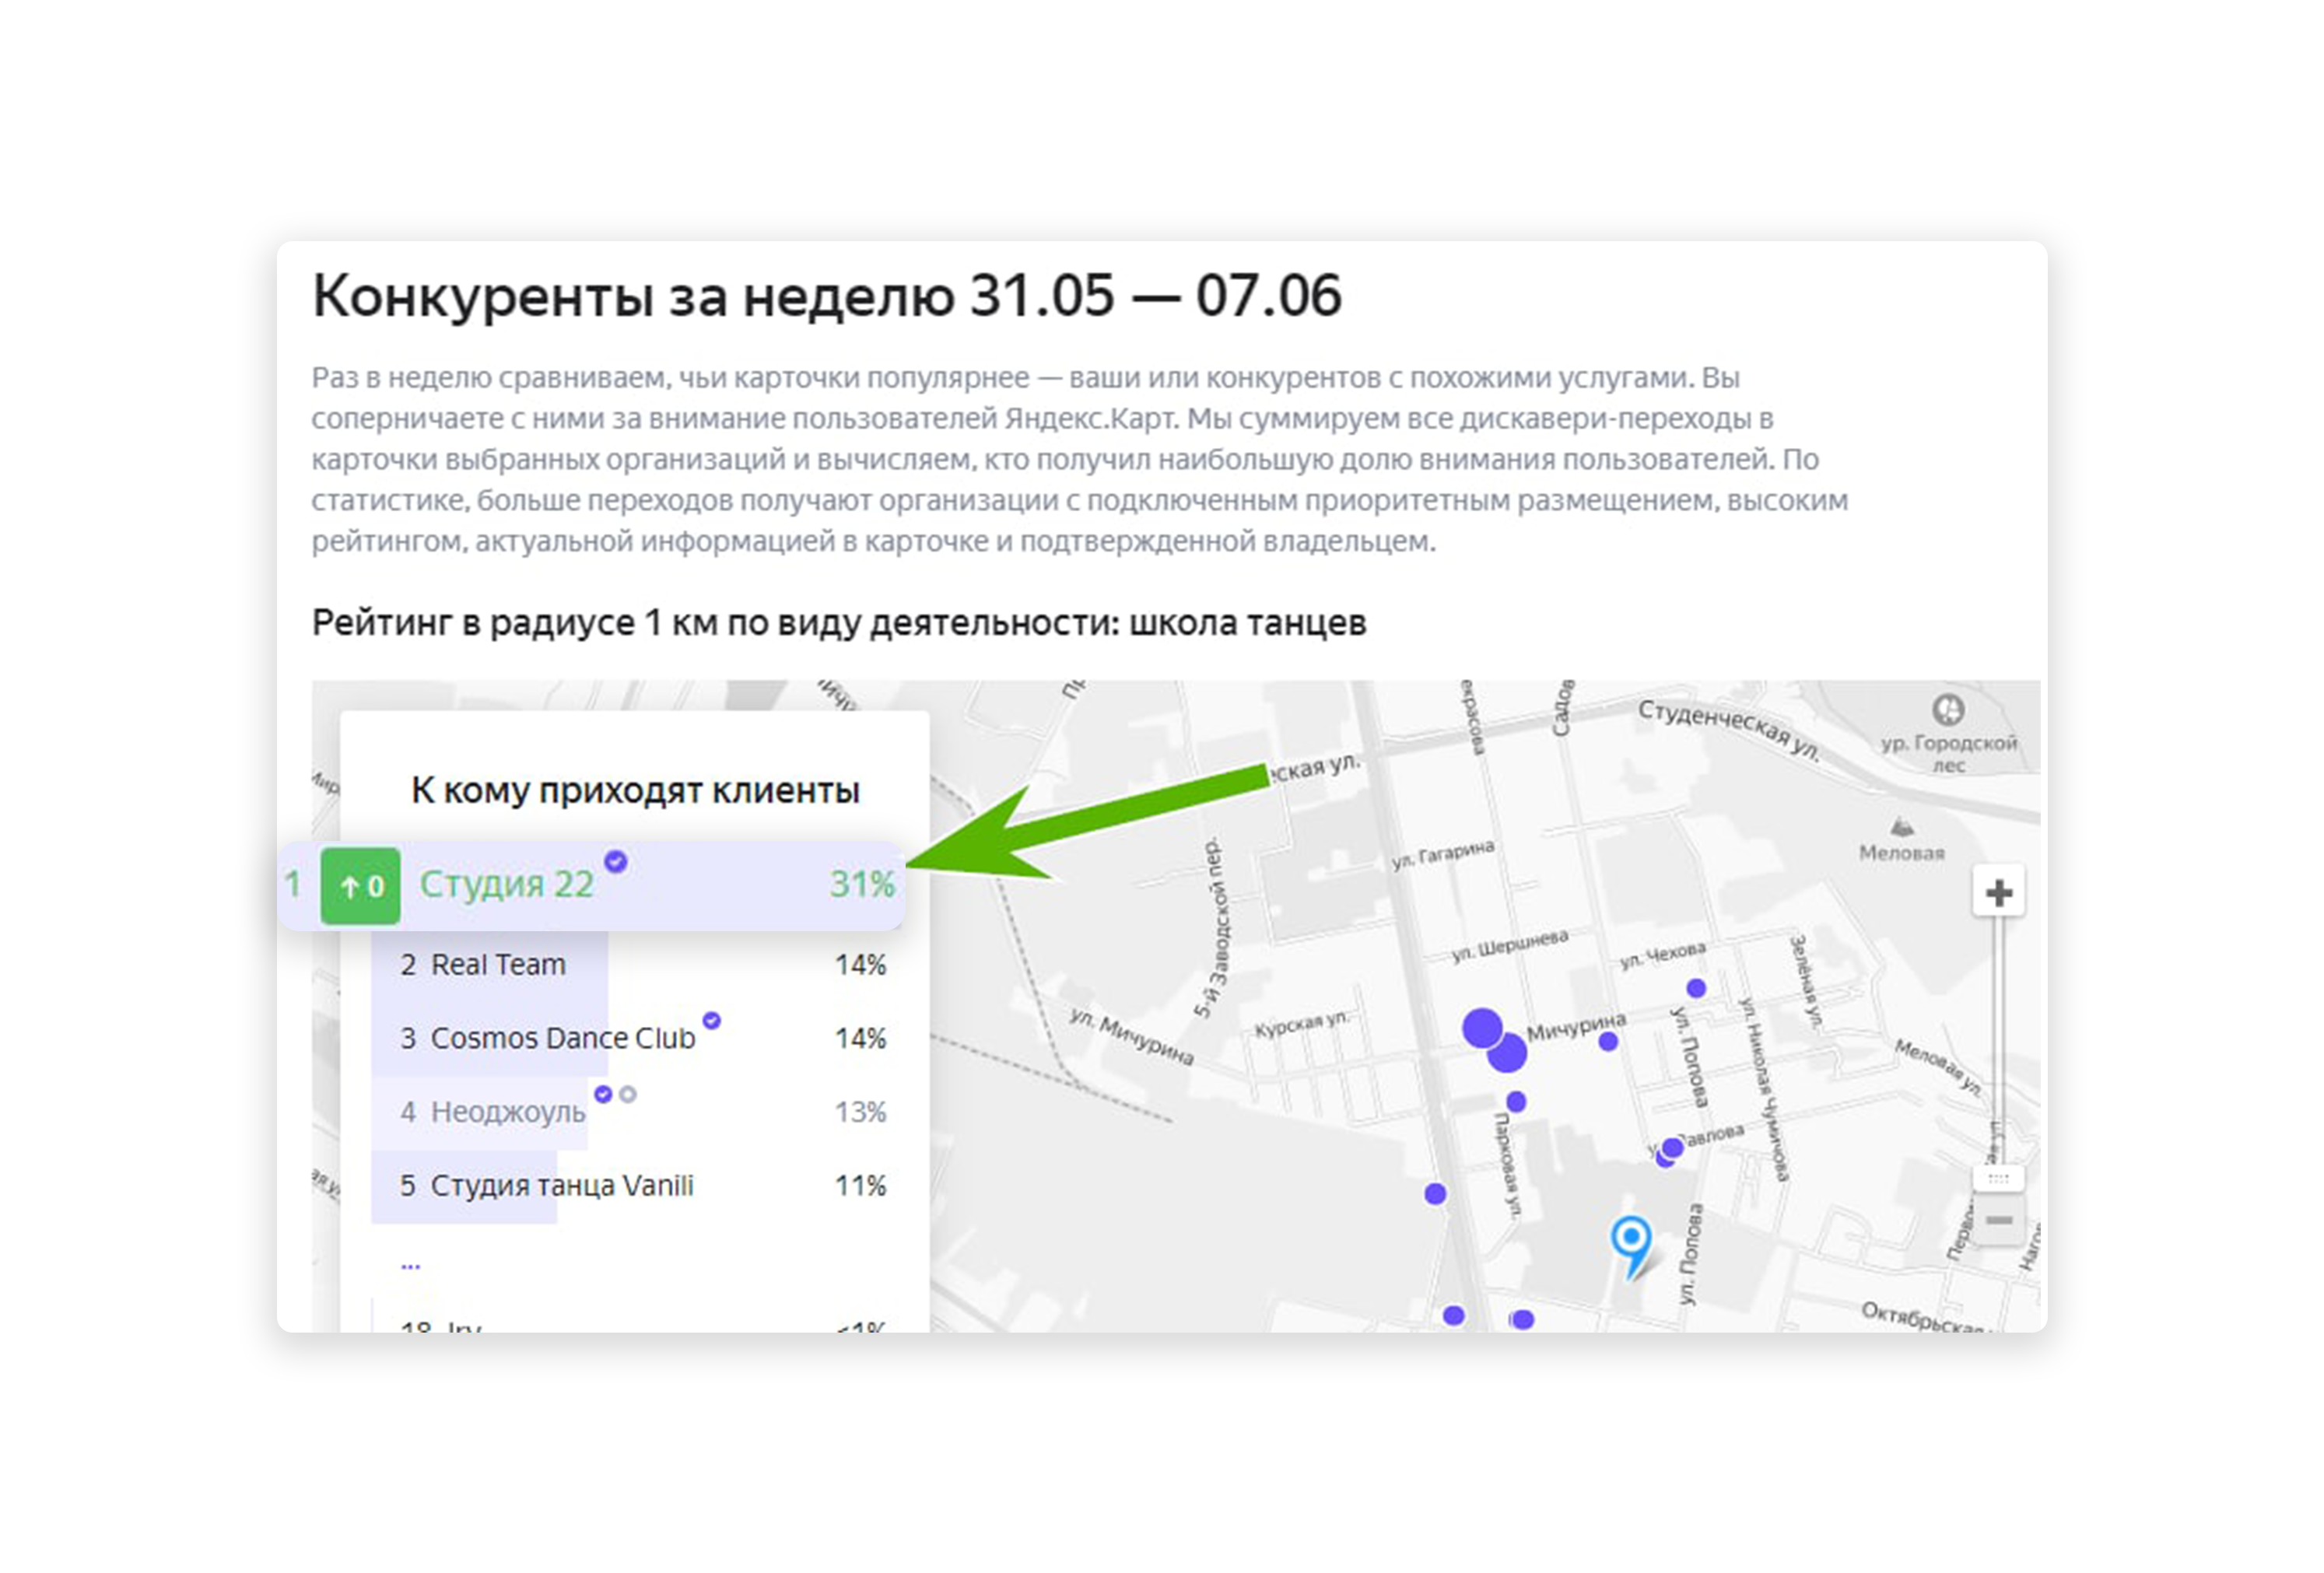The width and height of the screenshot is (2324, 1573).
Task: Click the largest purple competitor dot
Action: tap(1482, 1028)
